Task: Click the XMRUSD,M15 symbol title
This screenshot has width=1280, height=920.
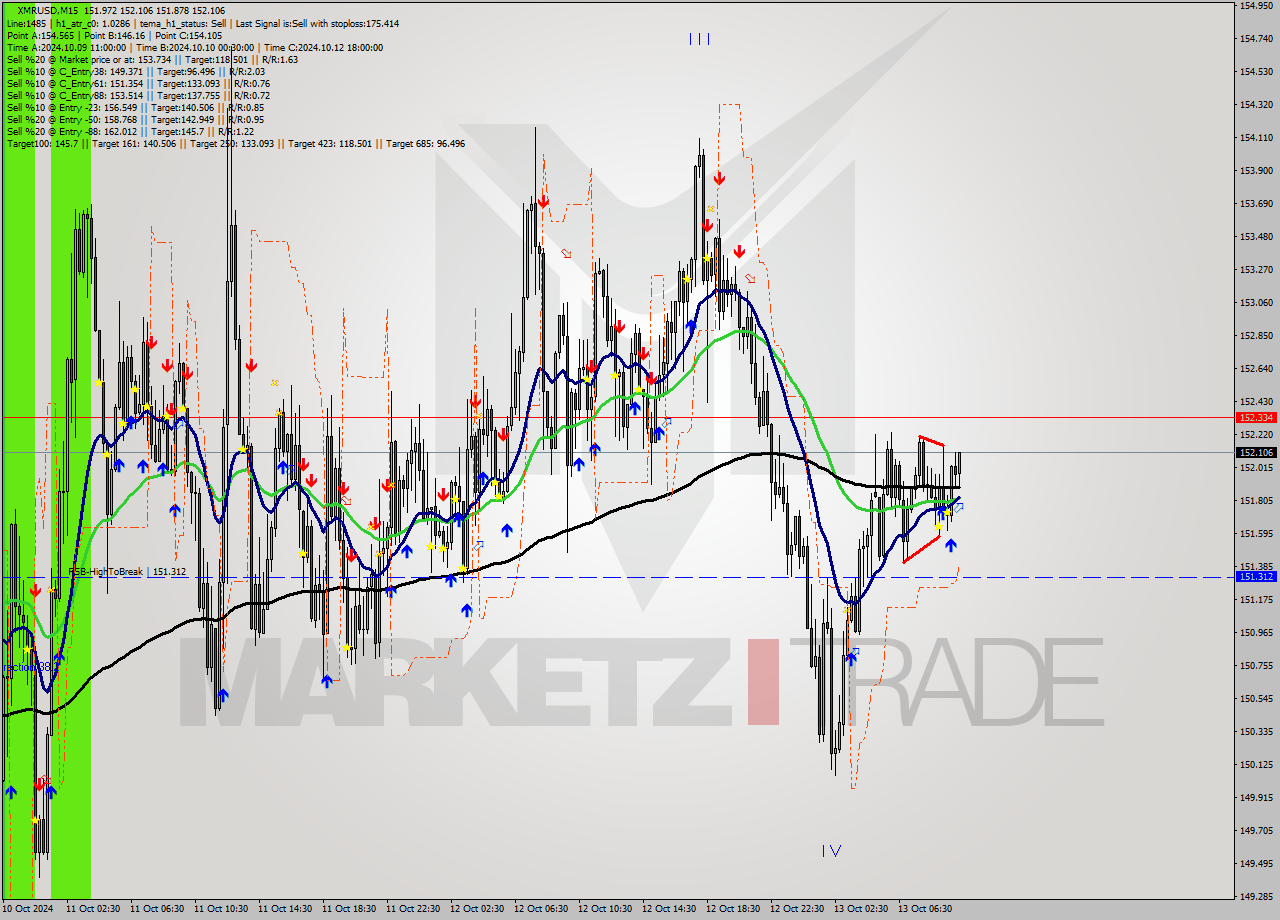Action: [x=46, y=11]
